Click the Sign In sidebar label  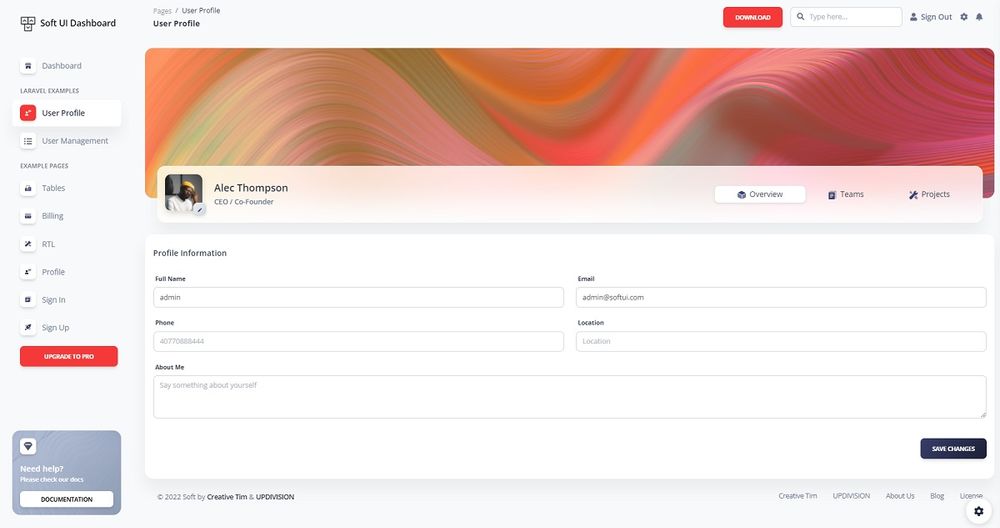[54, 300]
